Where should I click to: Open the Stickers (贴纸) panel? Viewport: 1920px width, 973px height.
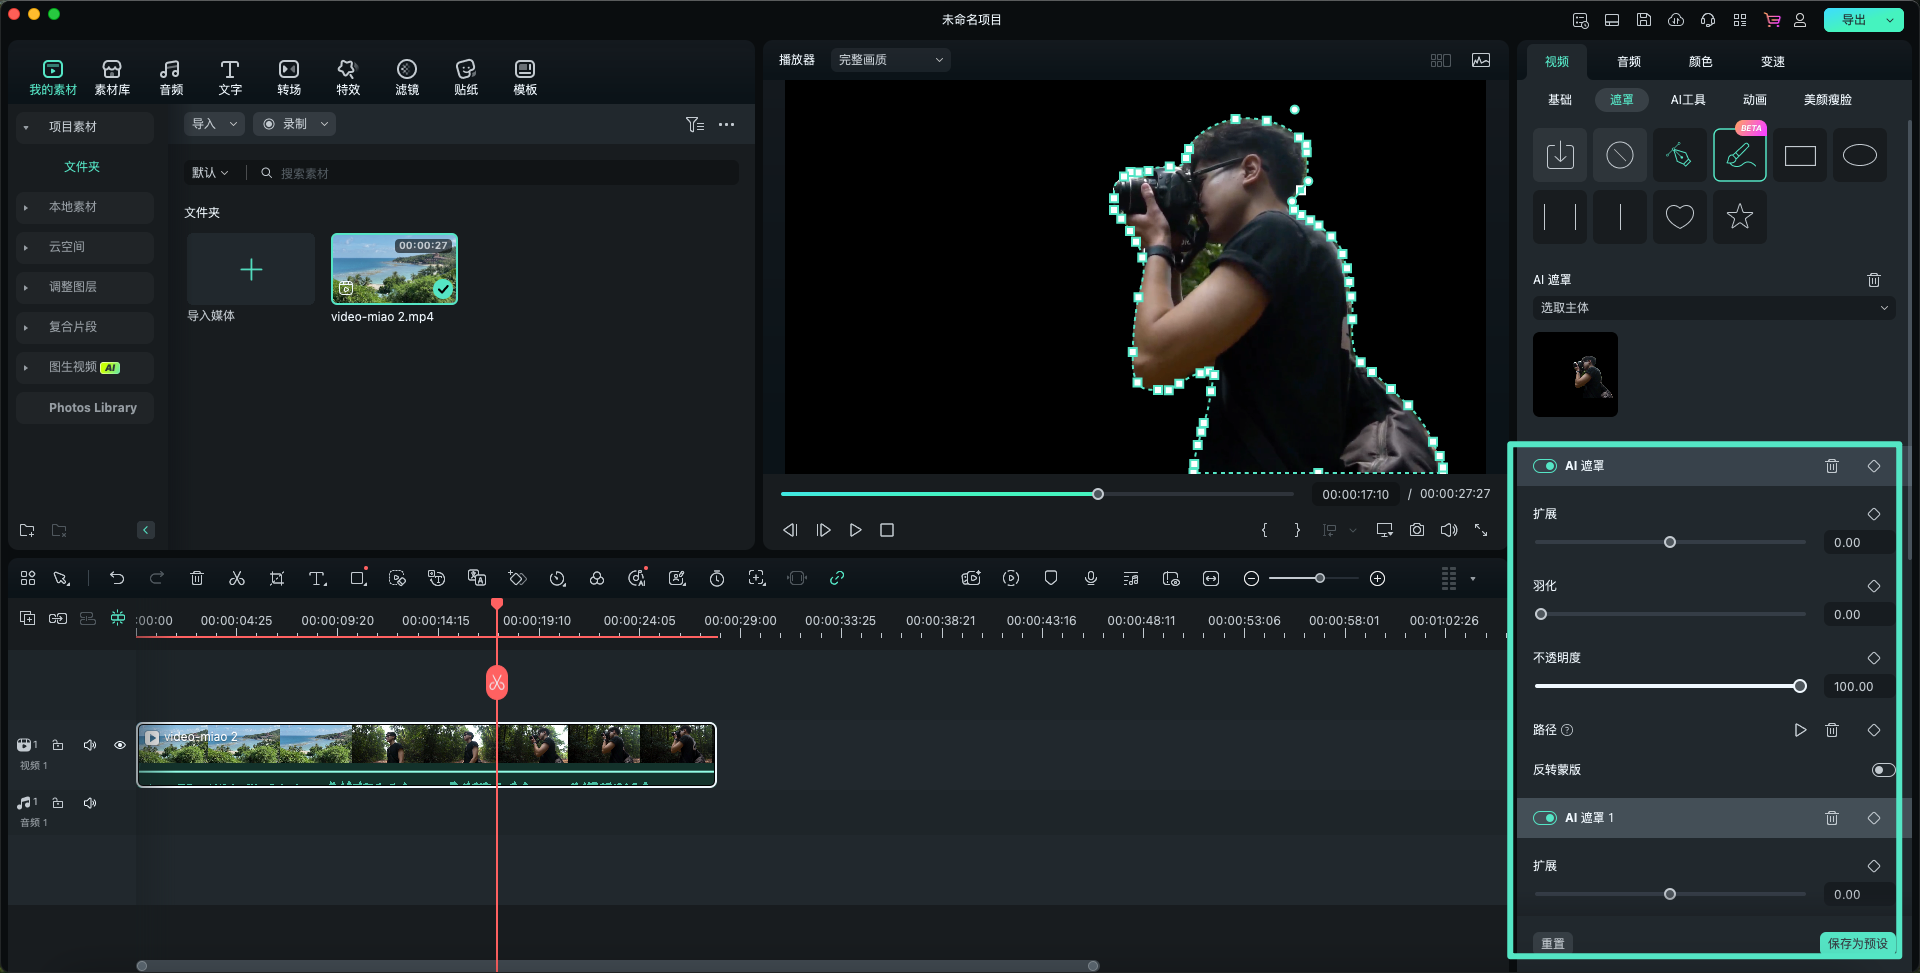tap(465, 76)
